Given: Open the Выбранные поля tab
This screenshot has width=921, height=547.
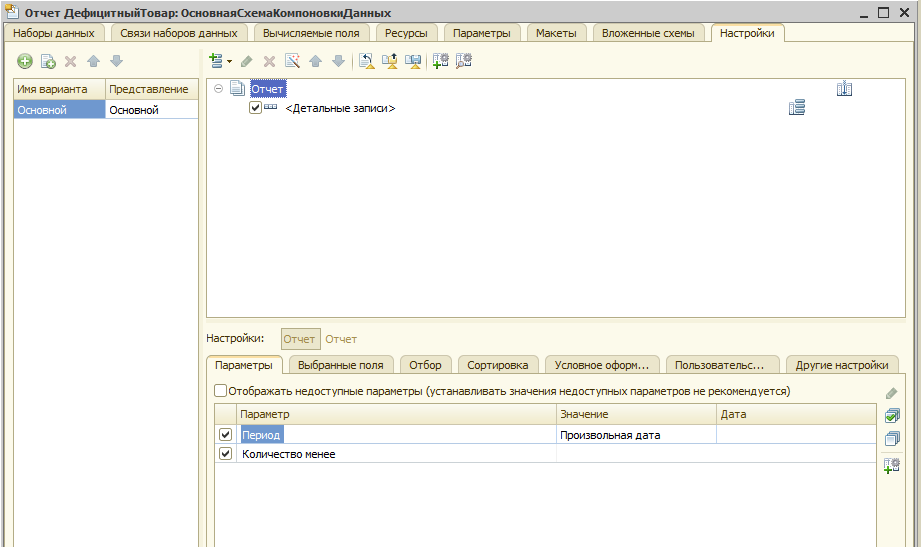Looking at the screenshot, I should 340,365.
